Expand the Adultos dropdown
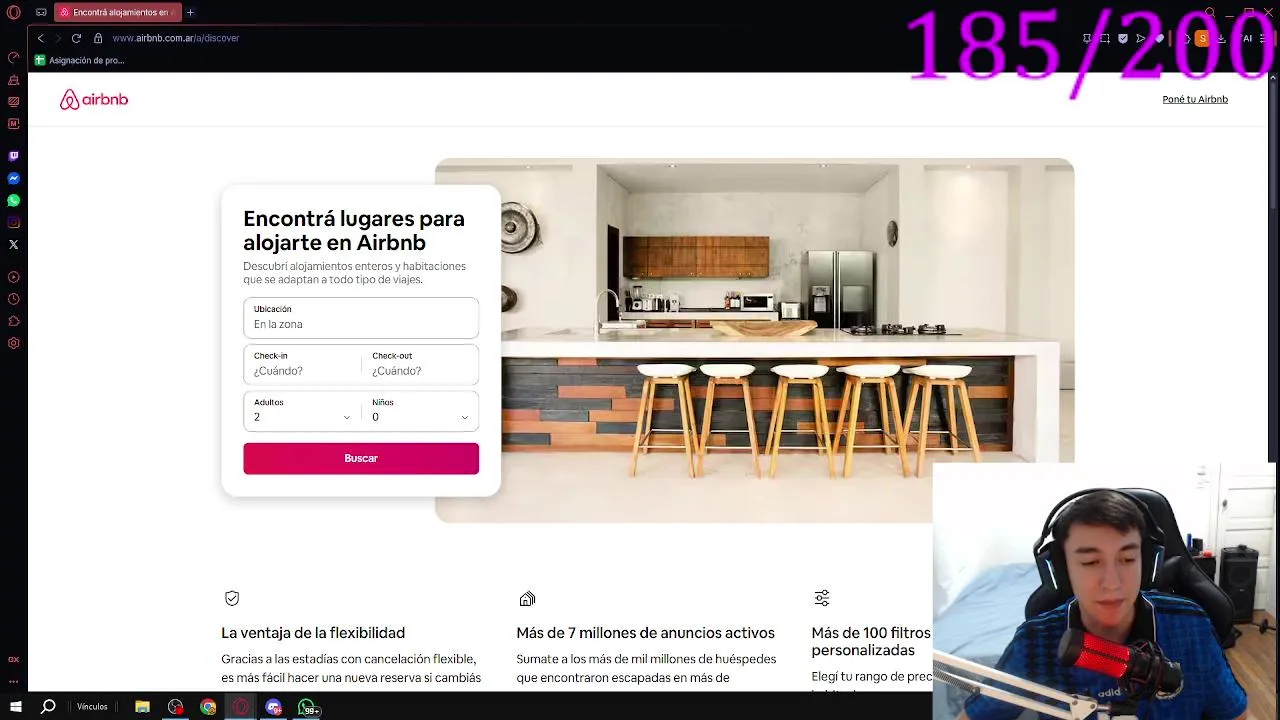Screen dimensions: 1280x720 [x=302, y=410]
